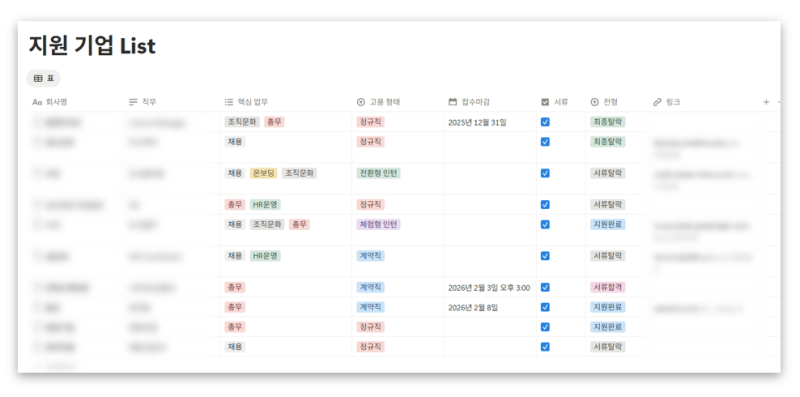The height and width of the screenshot is (397, 800).
Task: Open the 접수마감 calendar column header
Action: coord(469,102)
